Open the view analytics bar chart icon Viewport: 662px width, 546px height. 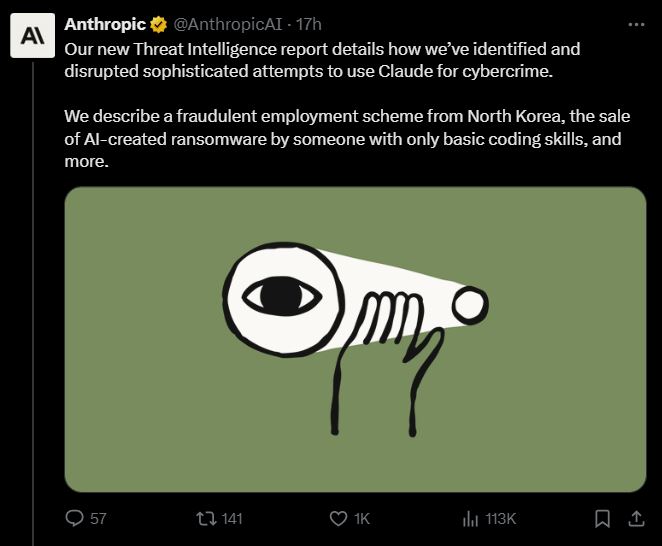click(470, 518)
